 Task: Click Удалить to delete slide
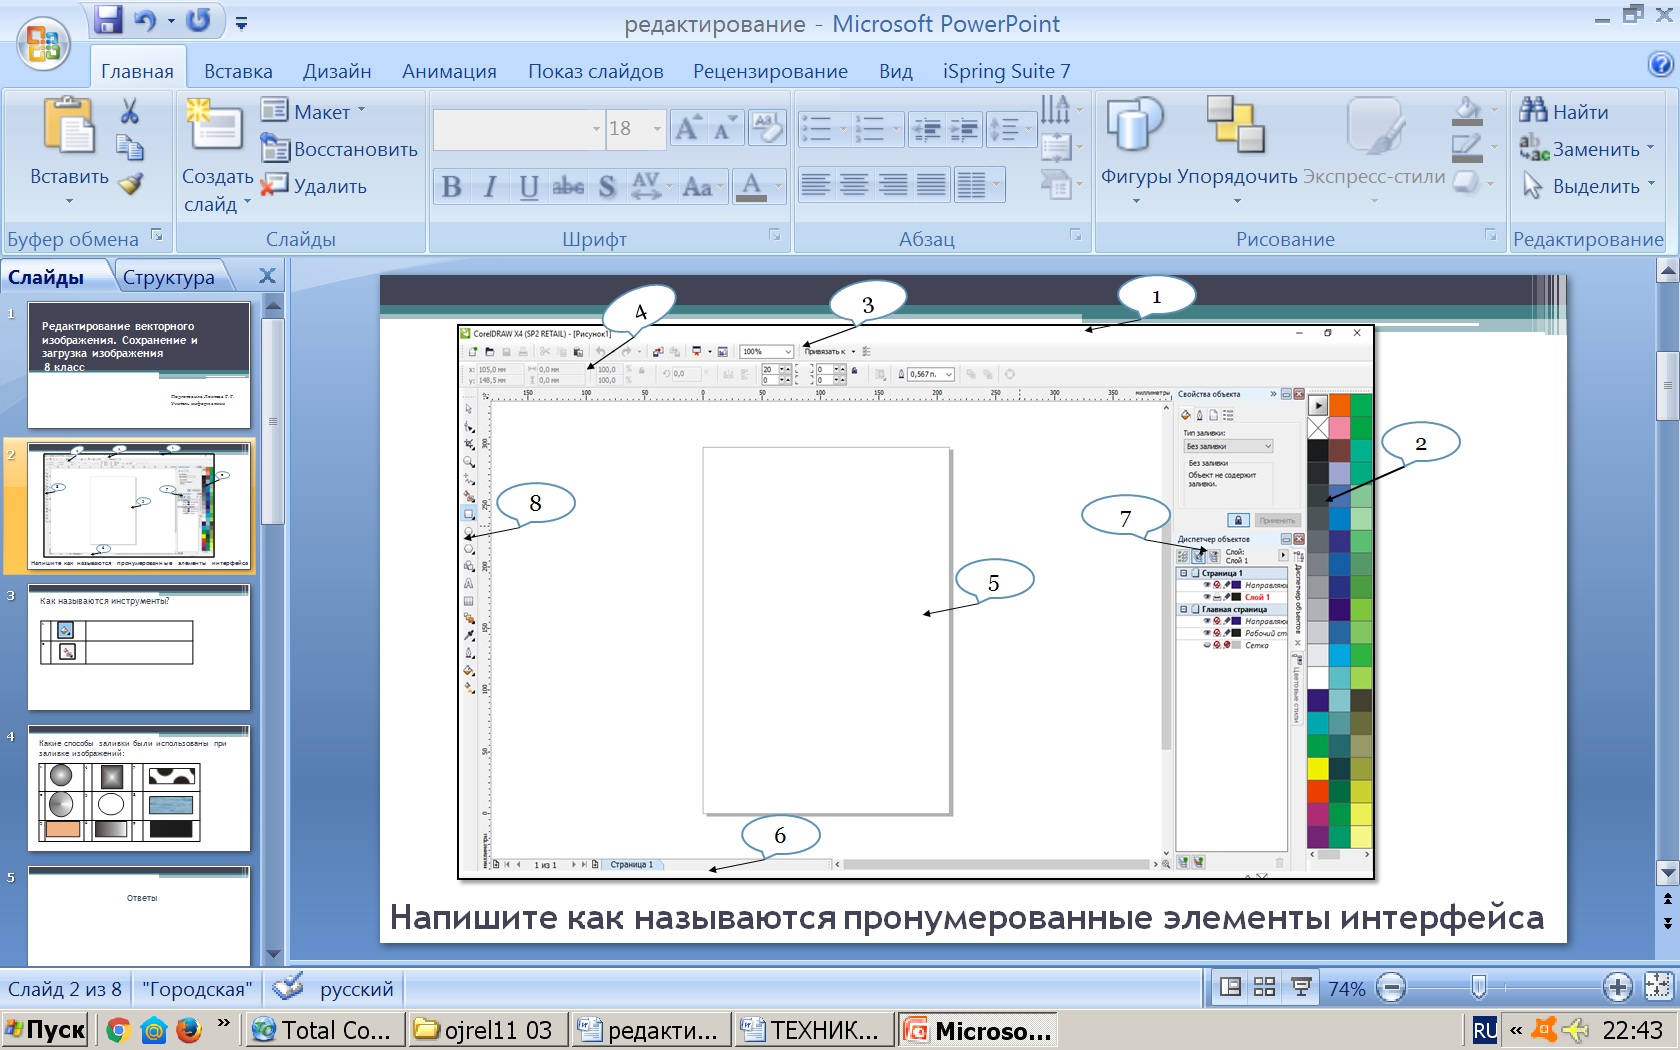[313, 186]
